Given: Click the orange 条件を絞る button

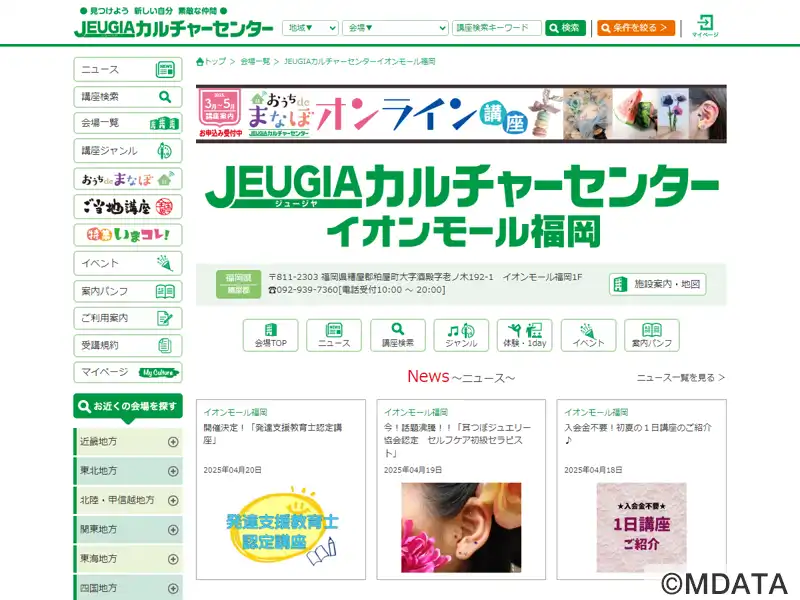Looking at the screenshot, I should point(636,28).
